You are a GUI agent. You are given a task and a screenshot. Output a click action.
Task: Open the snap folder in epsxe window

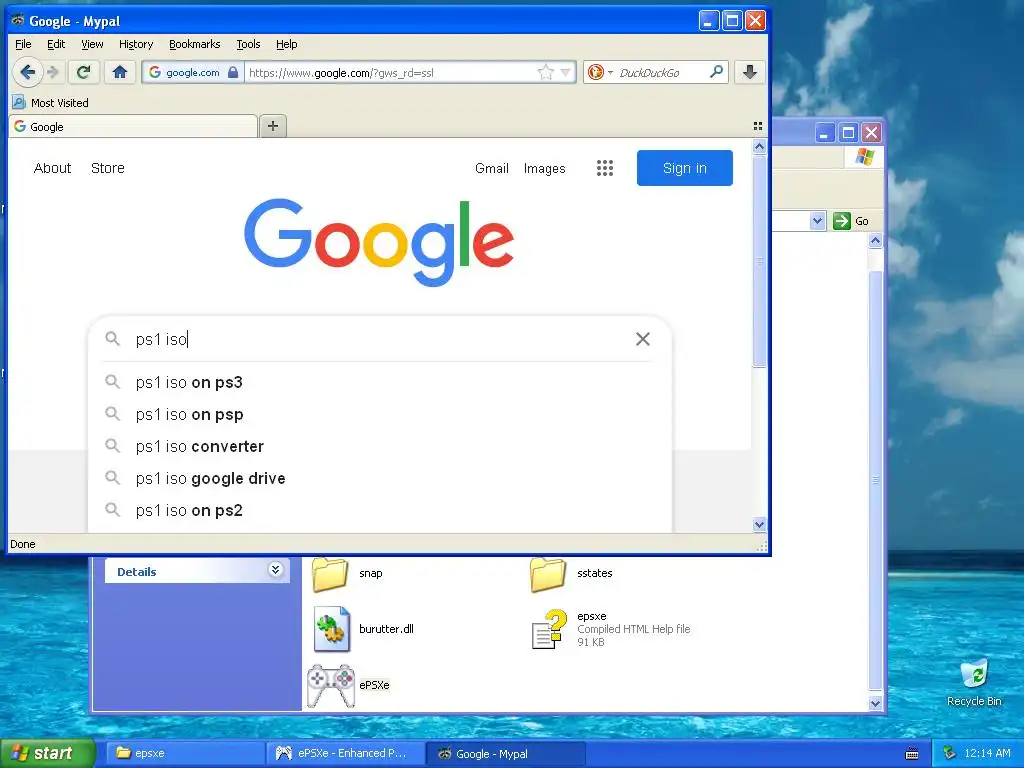330,573
